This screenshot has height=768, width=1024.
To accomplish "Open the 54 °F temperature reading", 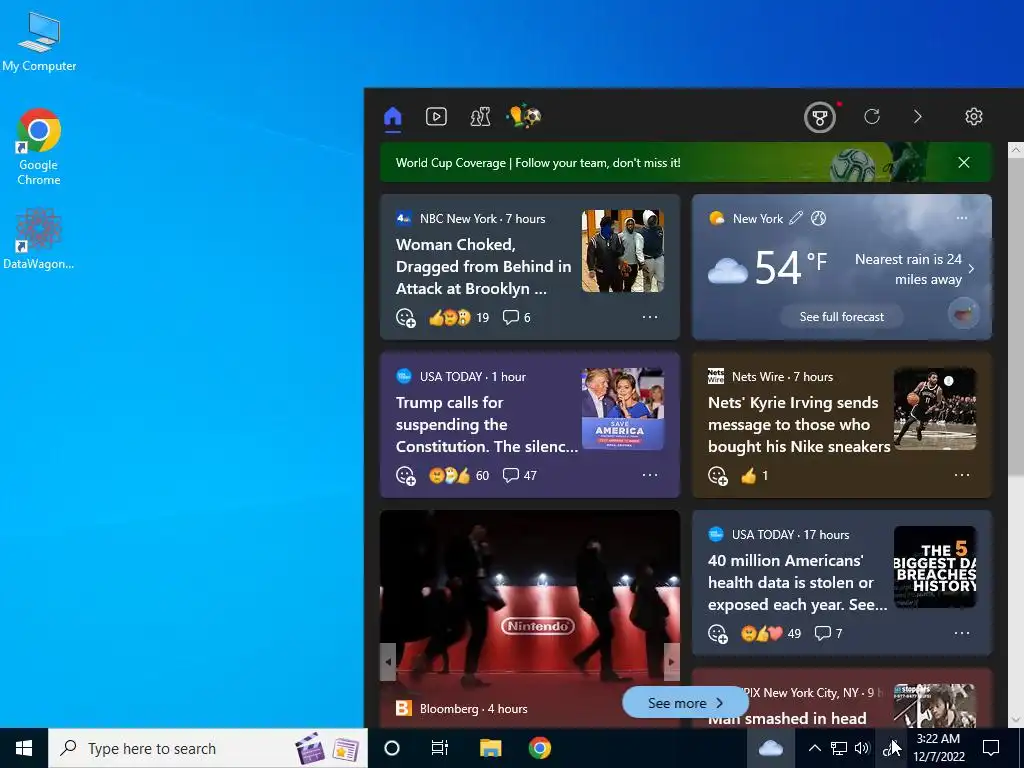I will pyautogui.click(x=790, y=267).
